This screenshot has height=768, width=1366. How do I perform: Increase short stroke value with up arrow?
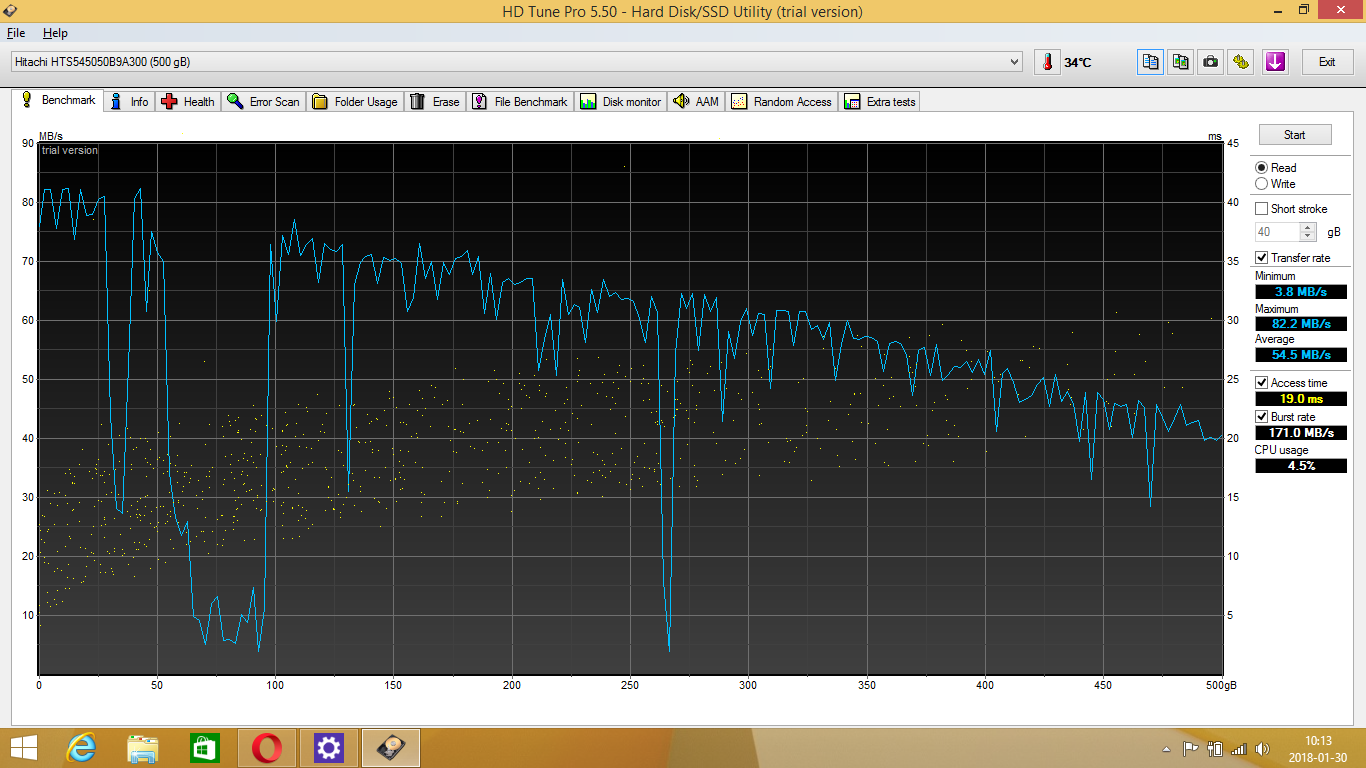1308,227
